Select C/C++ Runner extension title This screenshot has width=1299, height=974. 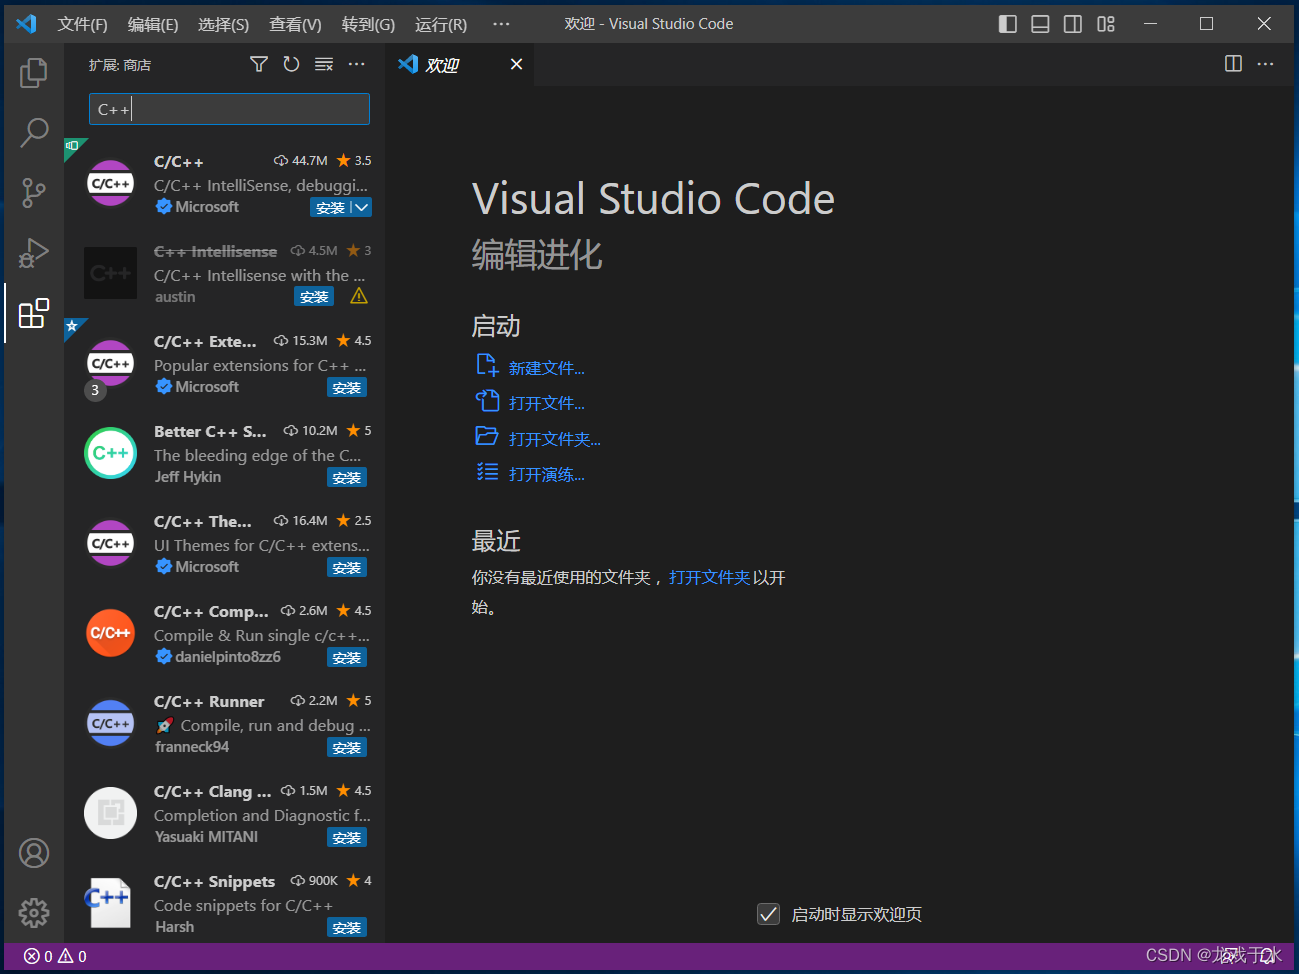(x=209, y=701)
